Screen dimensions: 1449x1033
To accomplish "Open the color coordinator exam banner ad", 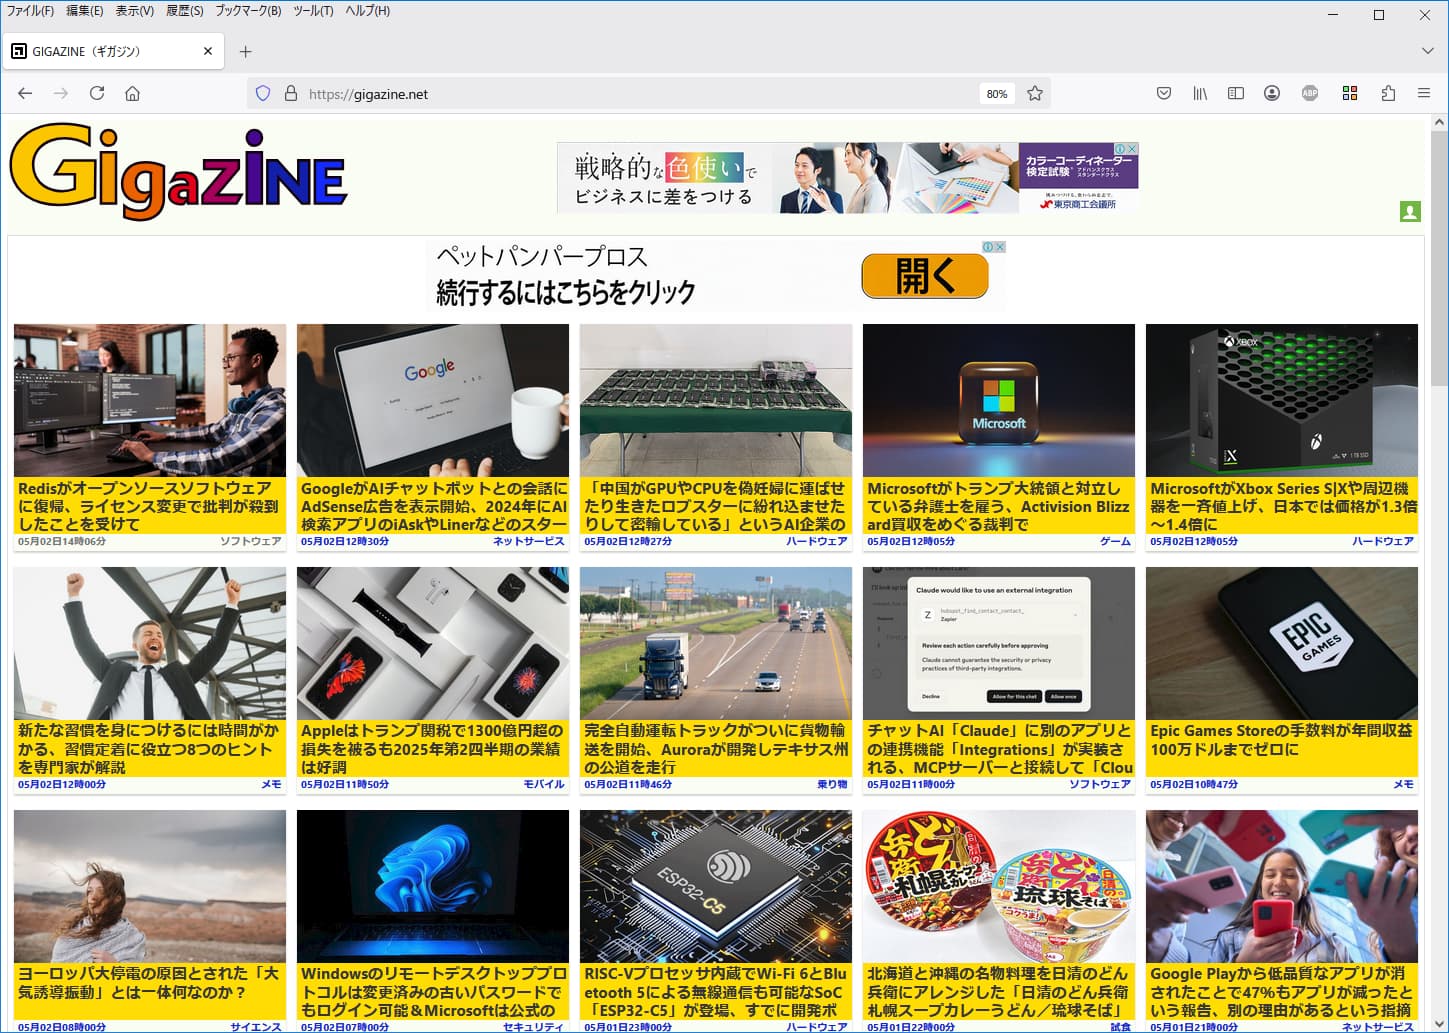I will click(x=848, y=178).
